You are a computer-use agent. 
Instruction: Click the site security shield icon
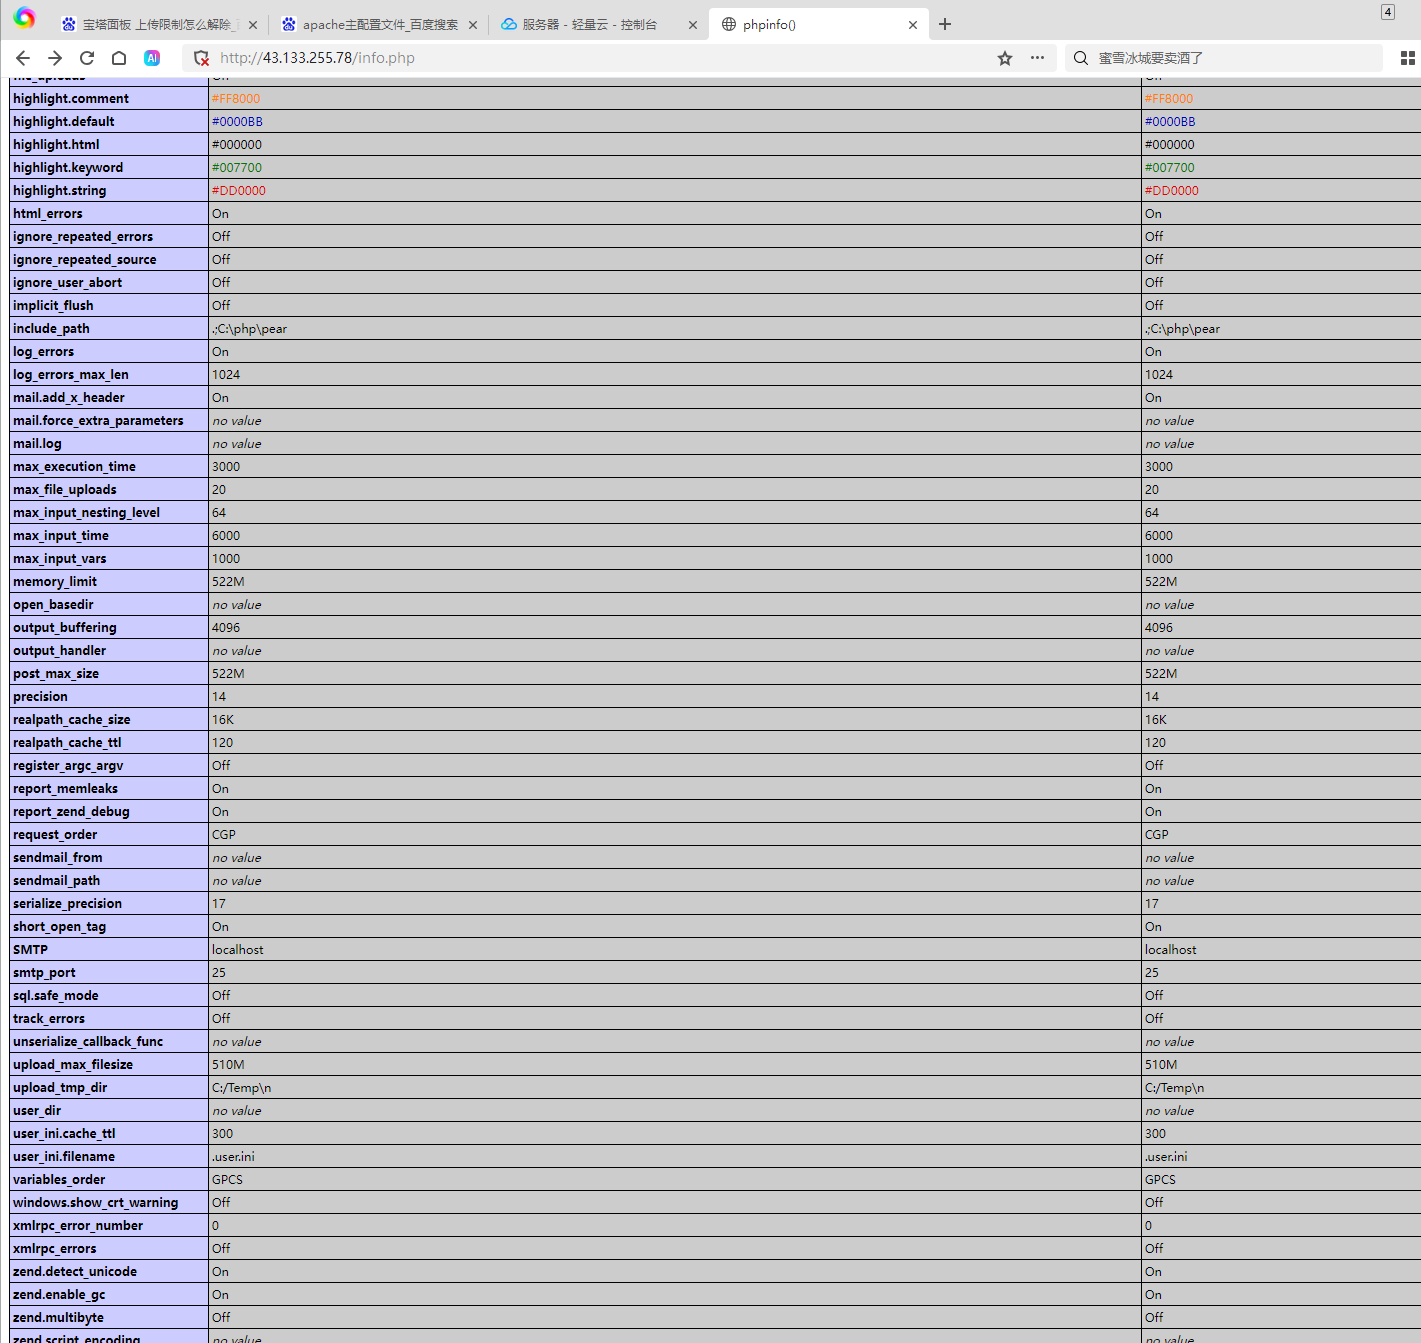pyautogui.click(x=201, y=58)
